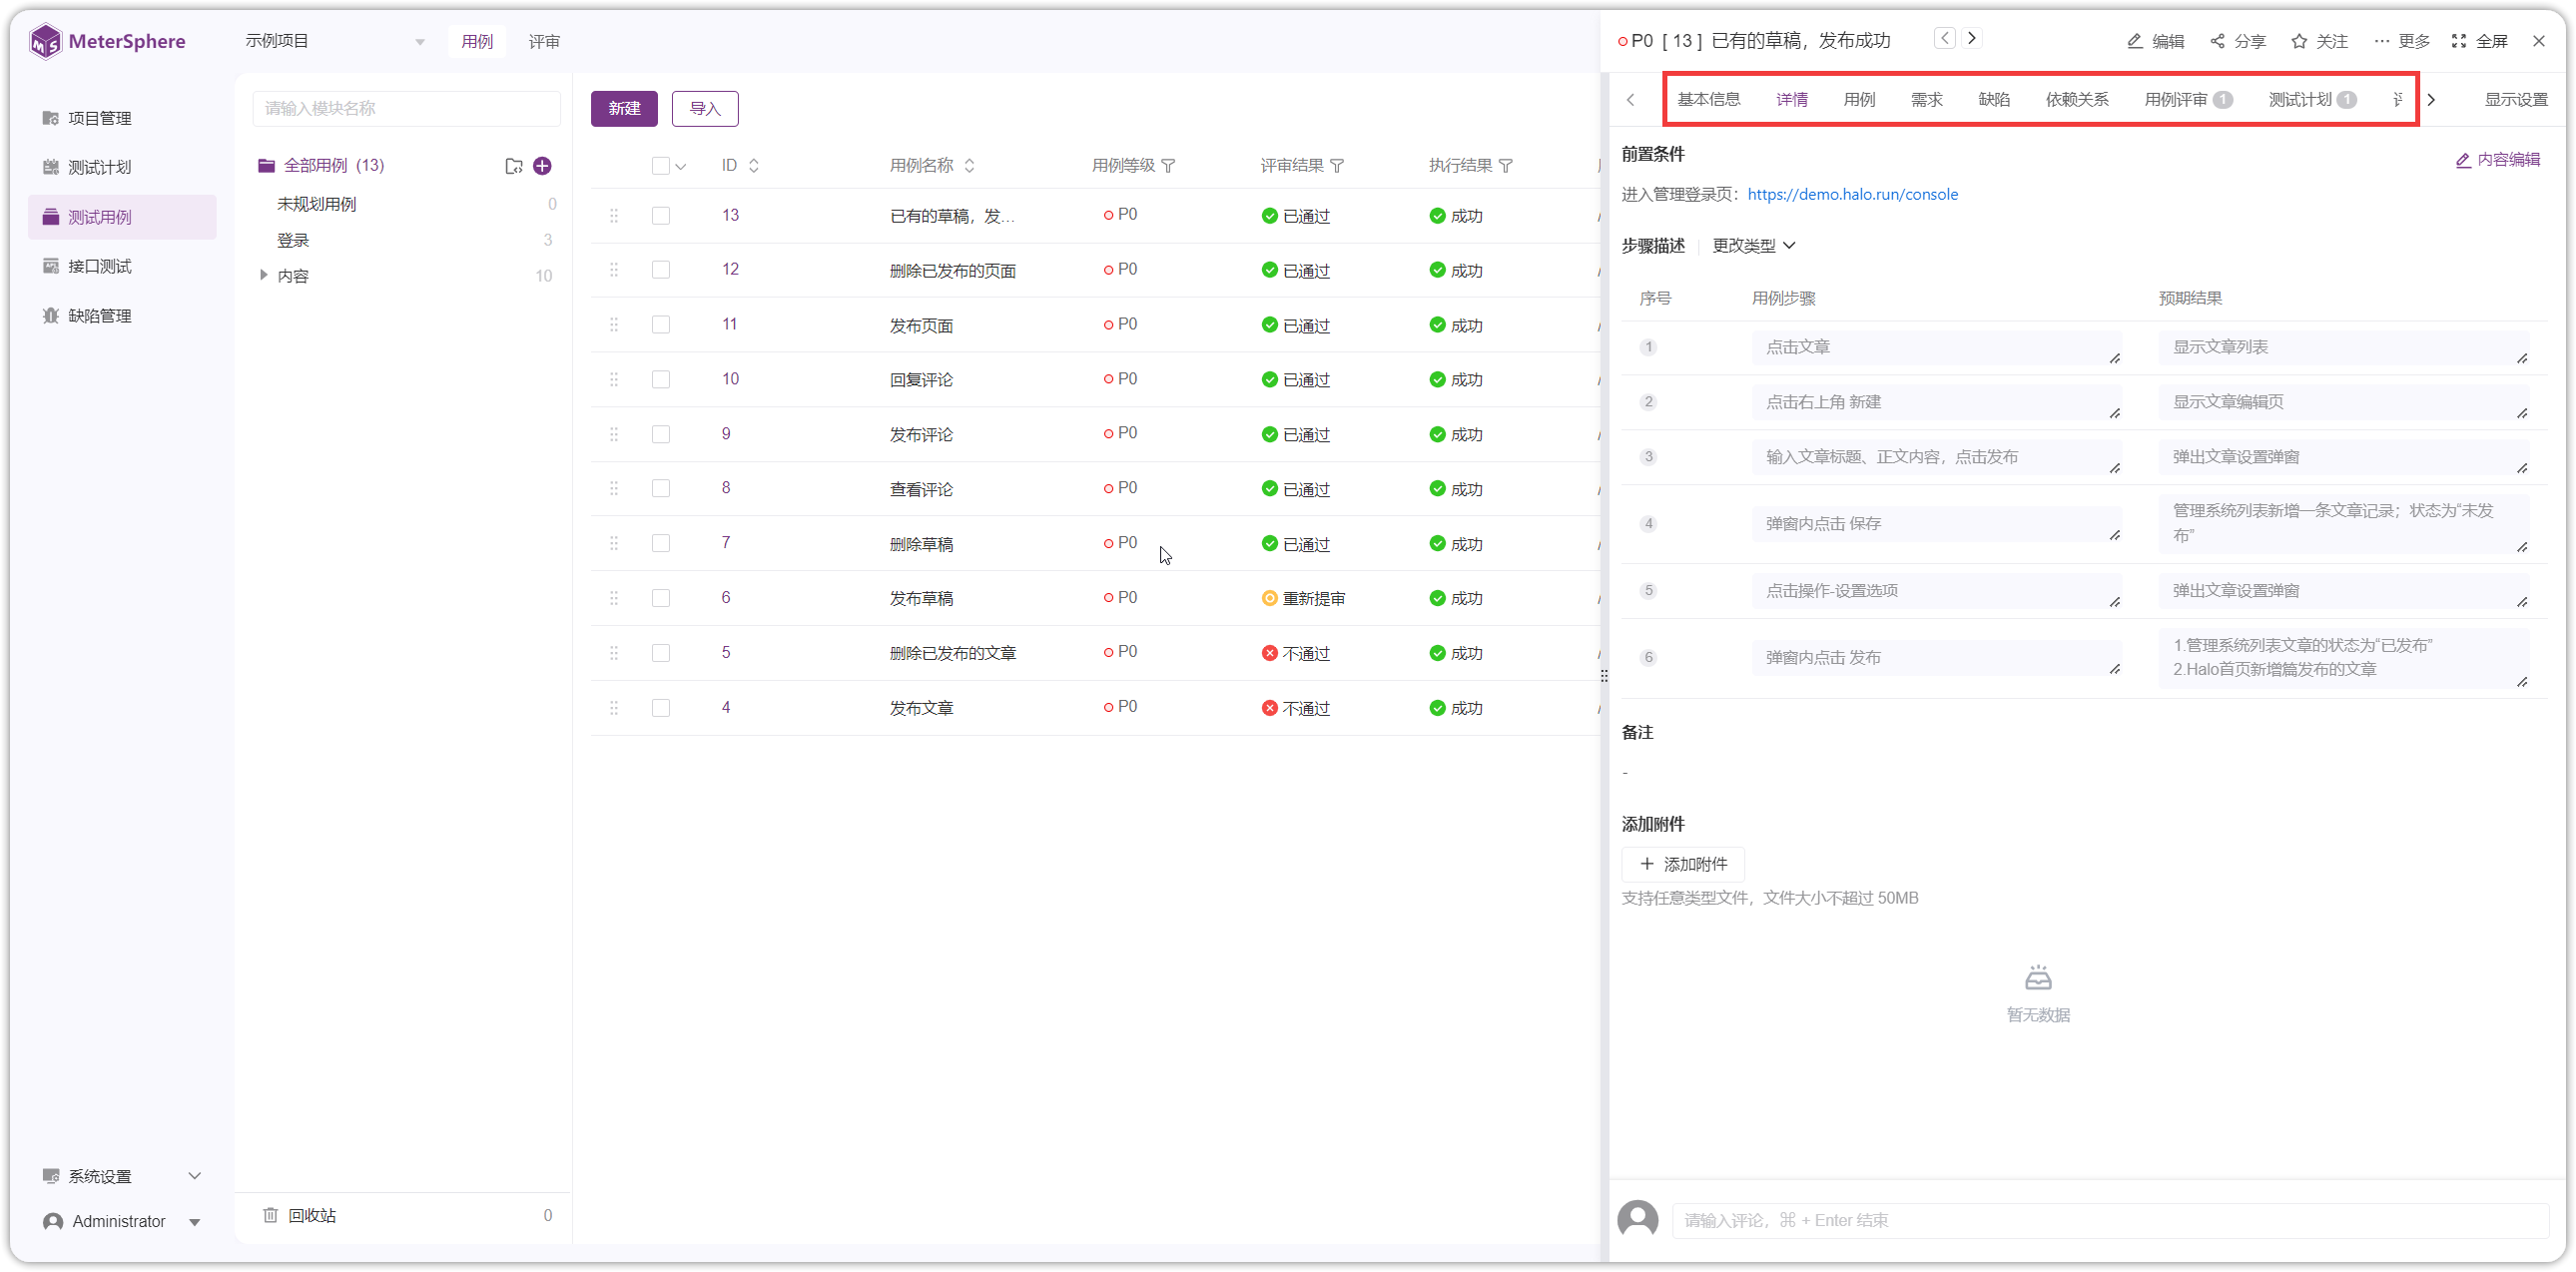Check the box for case 13
Viewport: 2576px width, 1272px height.
click(661, 216)
